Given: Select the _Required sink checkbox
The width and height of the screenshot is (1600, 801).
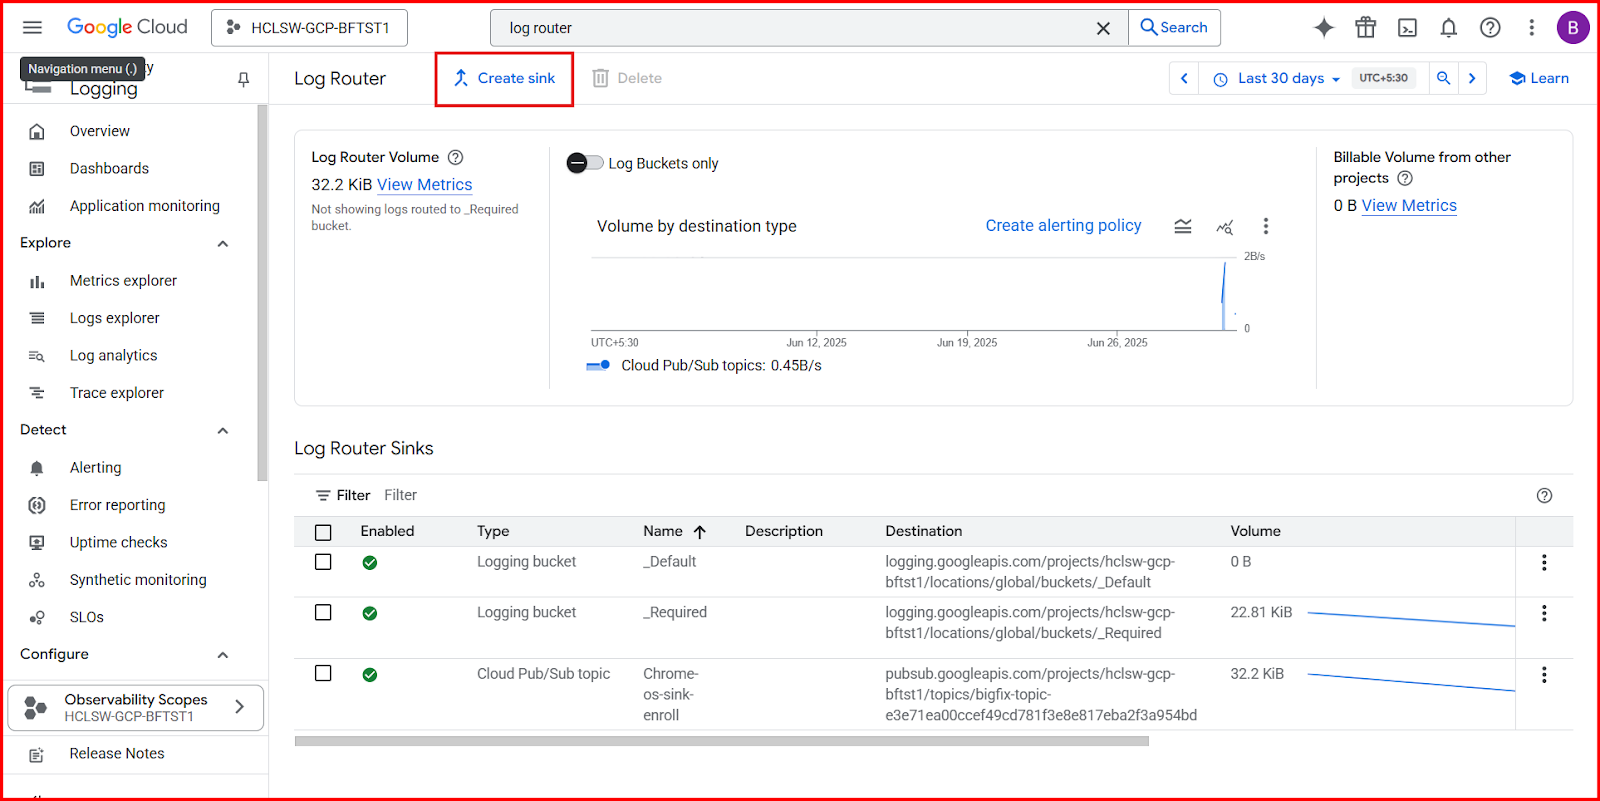Looking at the screenshot, I should tap(323, 612).
